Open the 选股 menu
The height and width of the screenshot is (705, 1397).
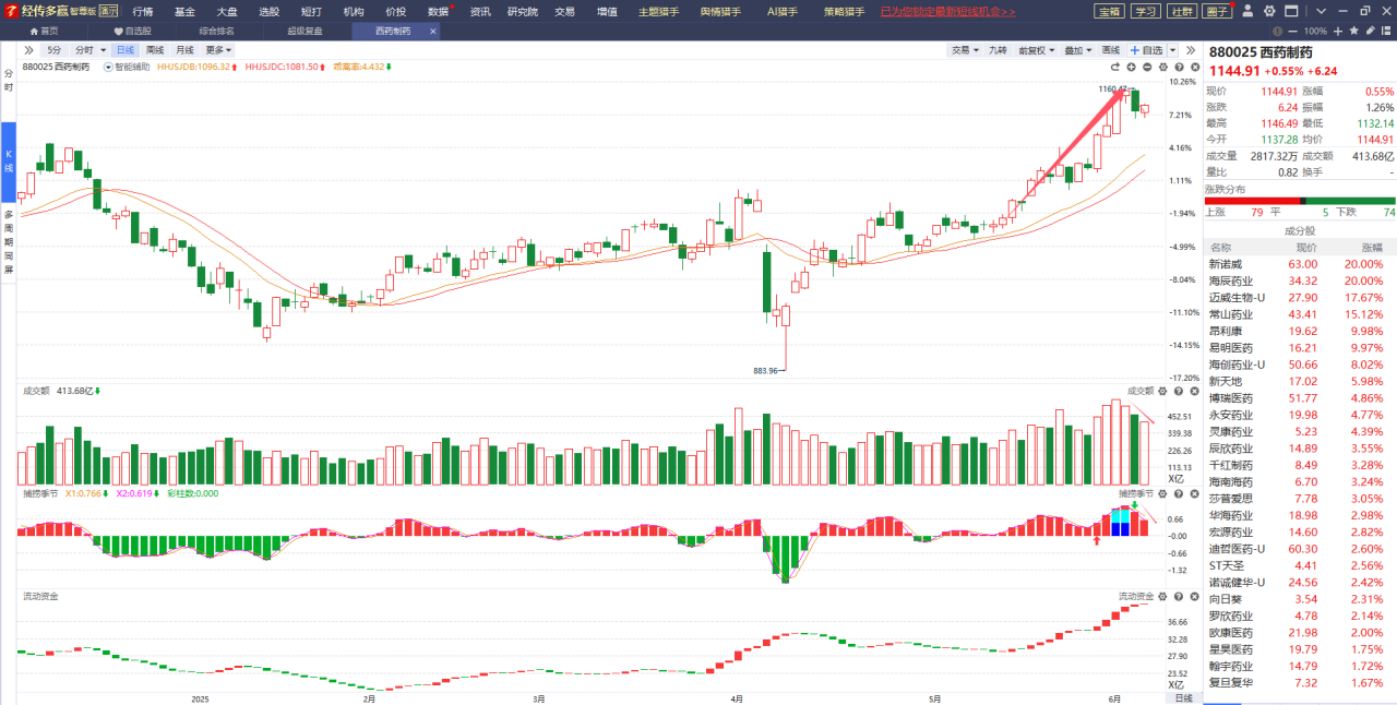click(269, 12)
